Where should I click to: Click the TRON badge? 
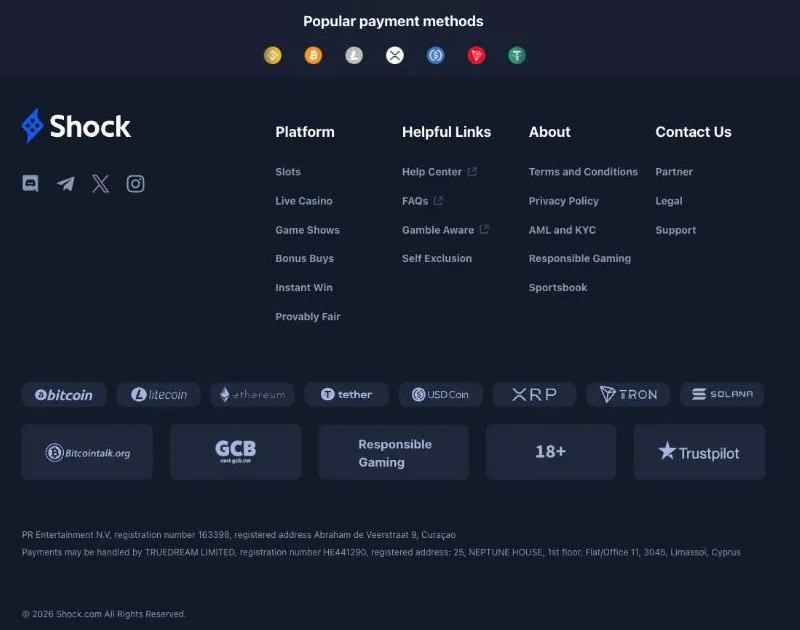(628, 394)
